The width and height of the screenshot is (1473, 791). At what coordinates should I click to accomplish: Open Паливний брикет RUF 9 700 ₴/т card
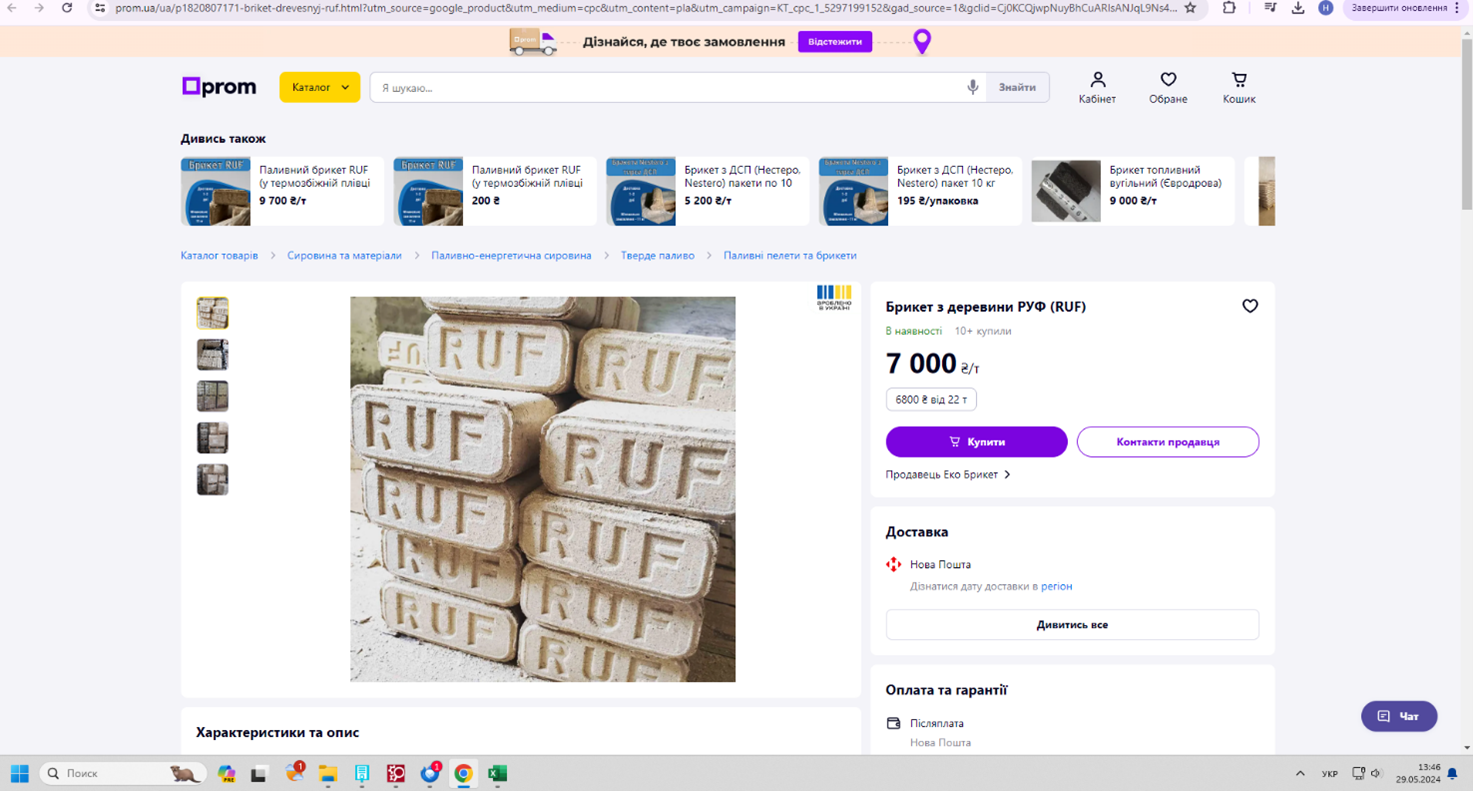(x=282, y=191)
